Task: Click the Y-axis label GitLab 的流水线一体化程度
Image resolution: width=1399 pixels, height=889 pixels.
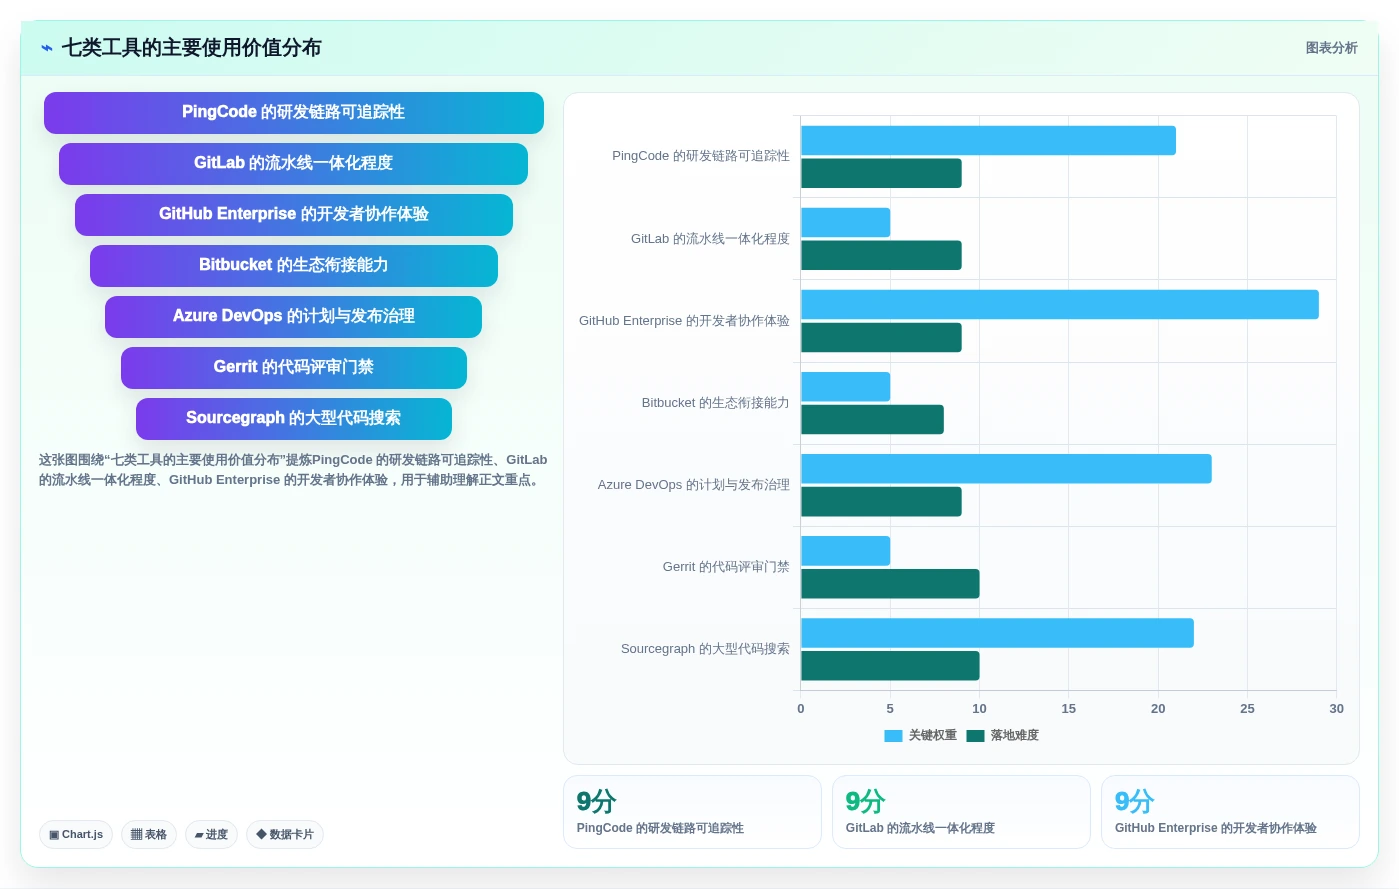Action: tap(710, 239)
